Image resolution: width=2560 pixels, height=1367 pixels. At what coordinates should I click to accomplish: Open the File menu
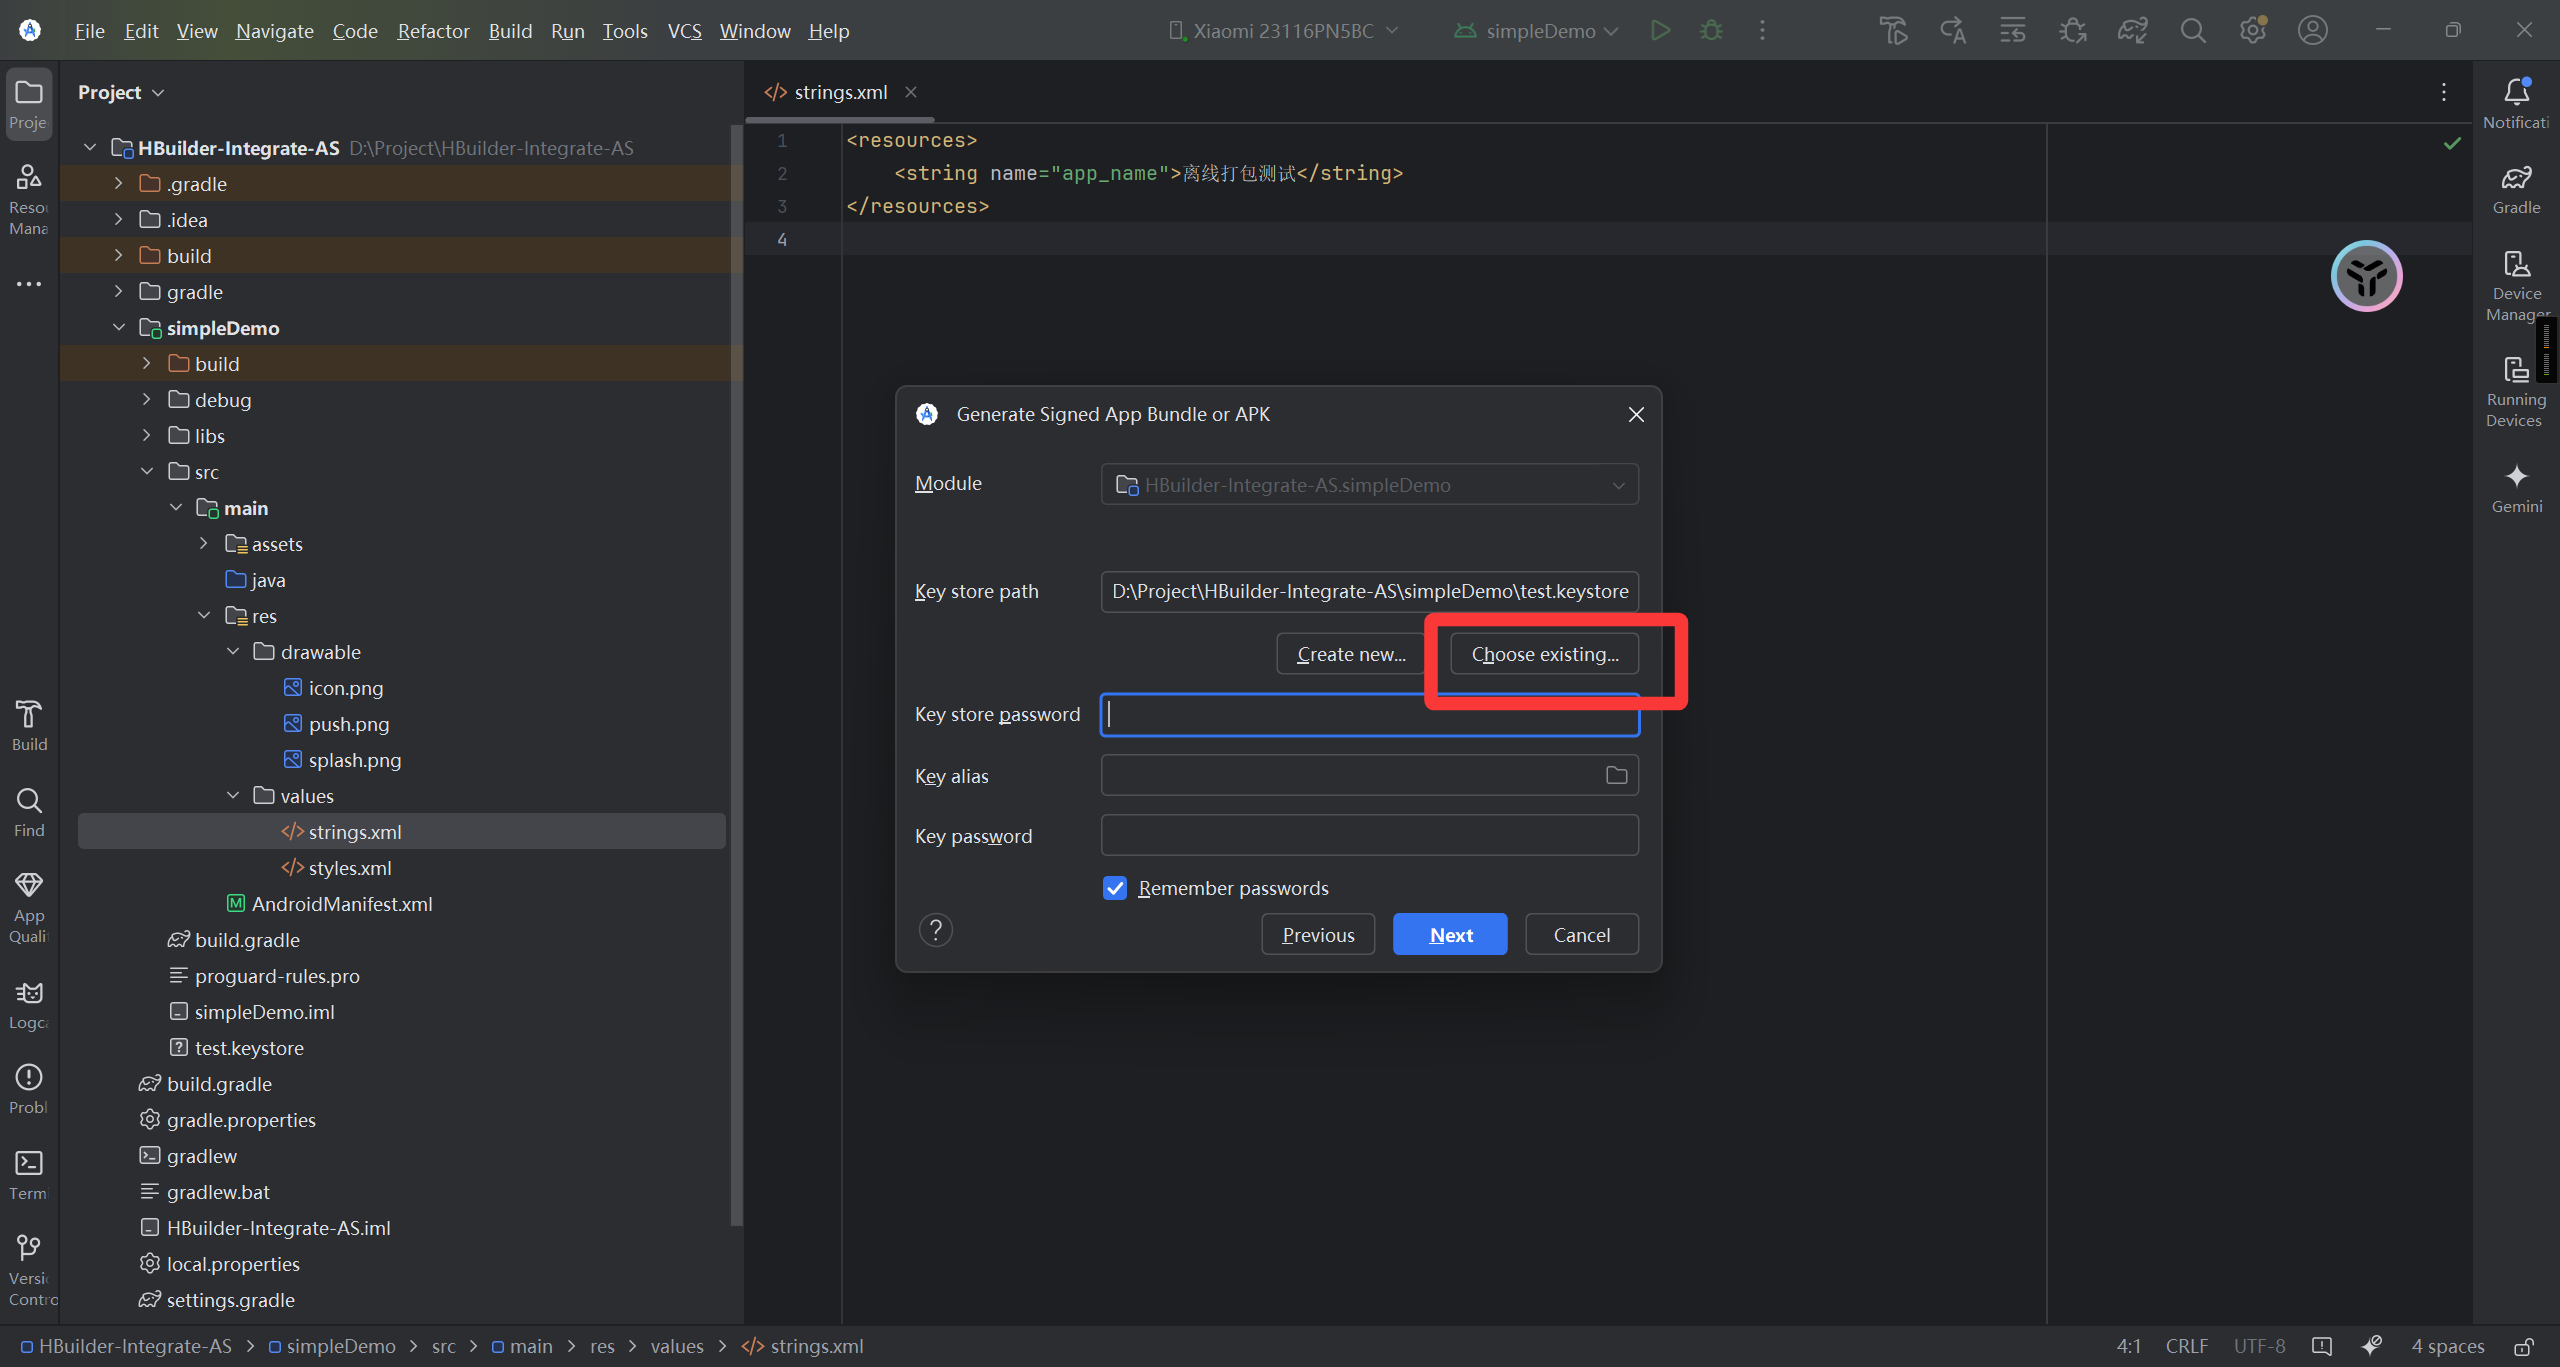coord(89,31)
